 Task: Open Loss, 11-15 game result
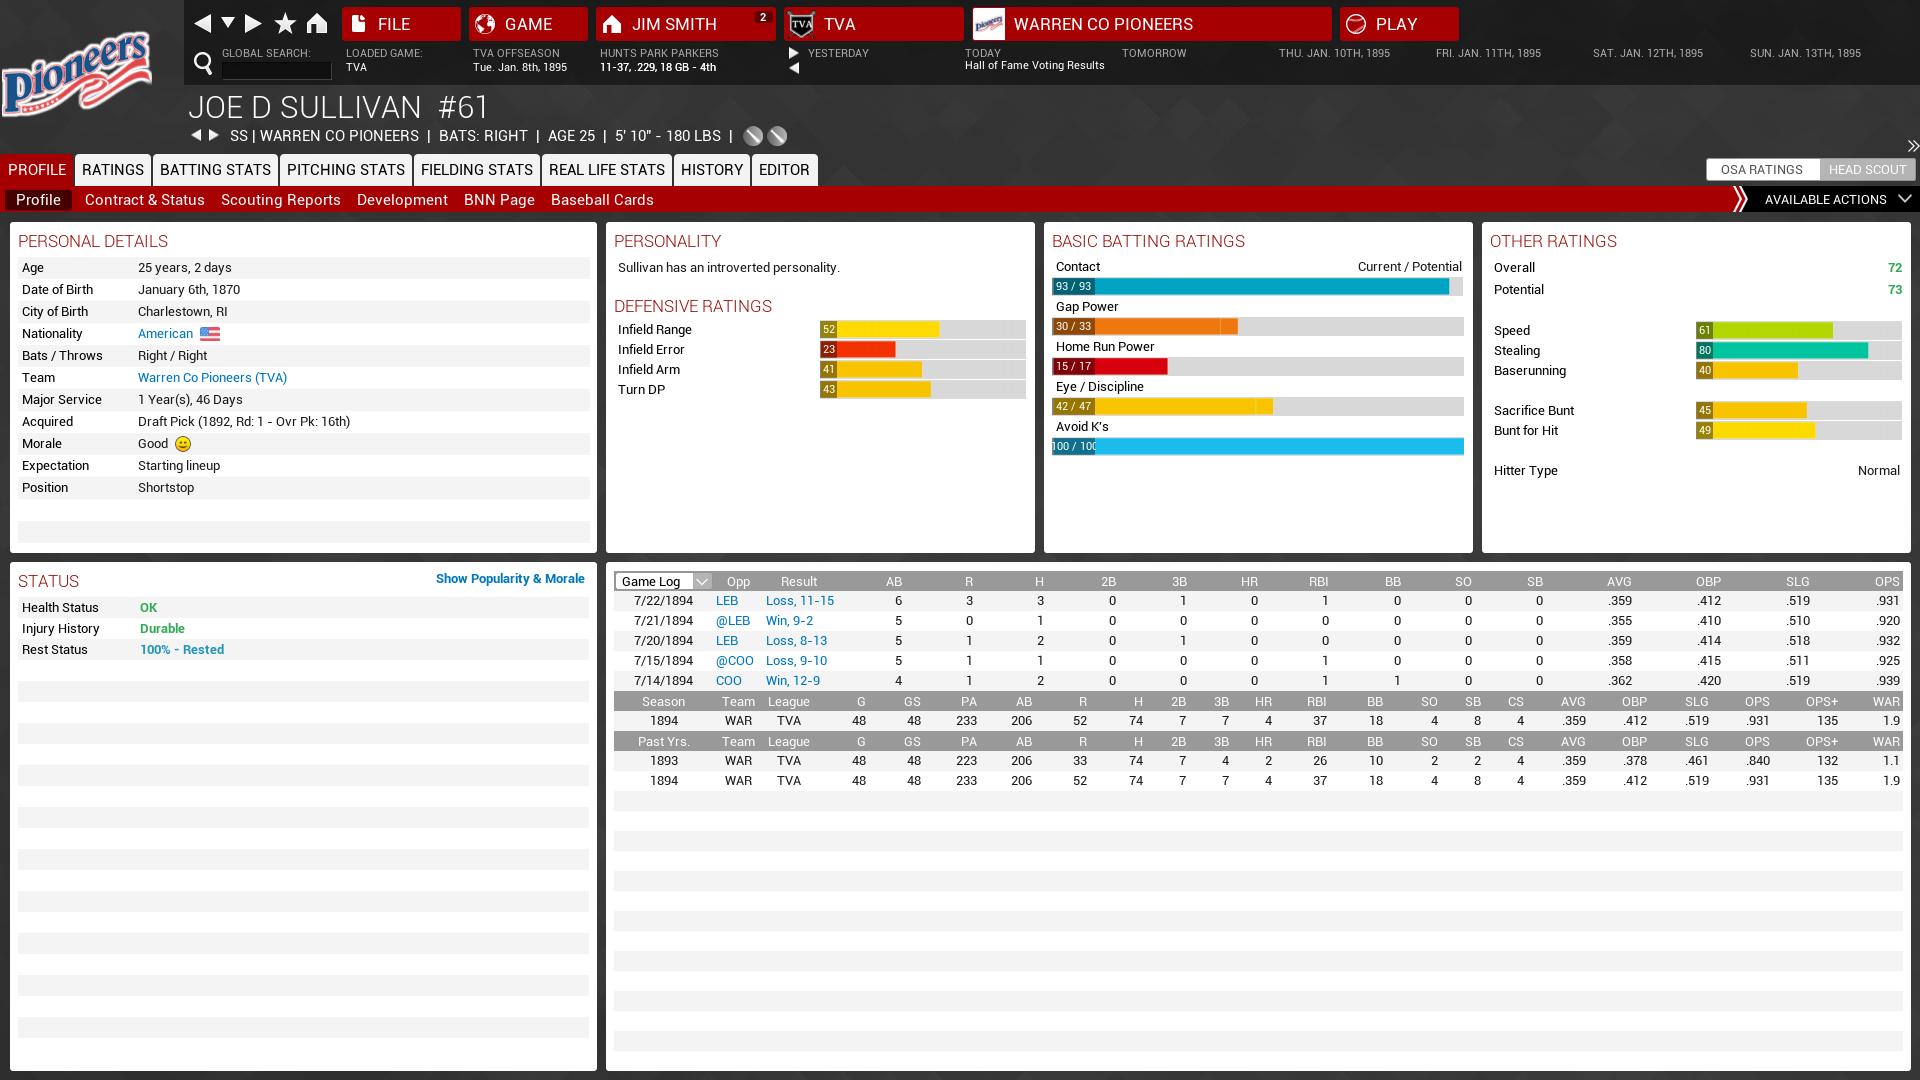pyautogui.click(x=800, y=601)
